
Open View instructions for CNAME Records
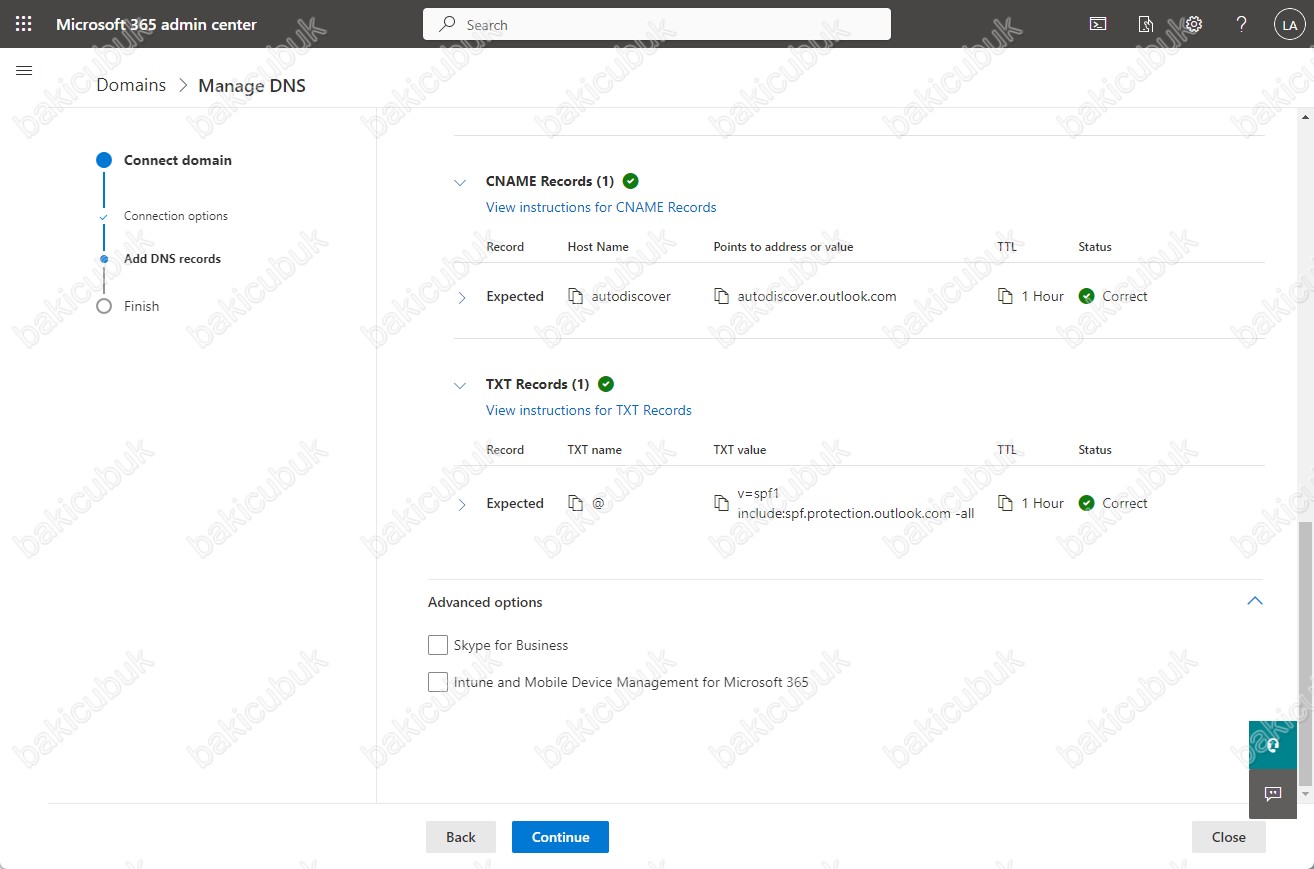coord(601,207)
